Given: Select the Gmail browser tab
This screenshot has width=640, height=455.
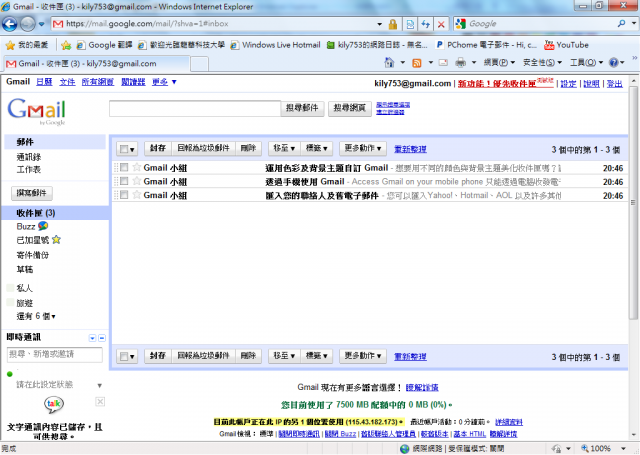Looking at the screenshot, I should pyautogui.click(x=96, y=64).
